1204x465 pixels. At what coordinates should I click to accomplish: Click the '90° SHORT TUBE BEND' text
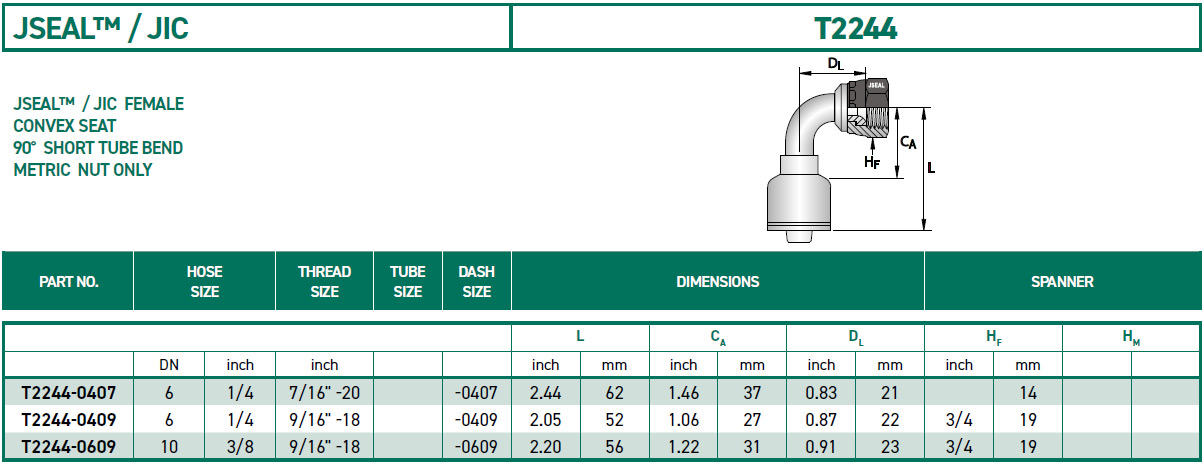pyautogui.click(x=98, y=148)
